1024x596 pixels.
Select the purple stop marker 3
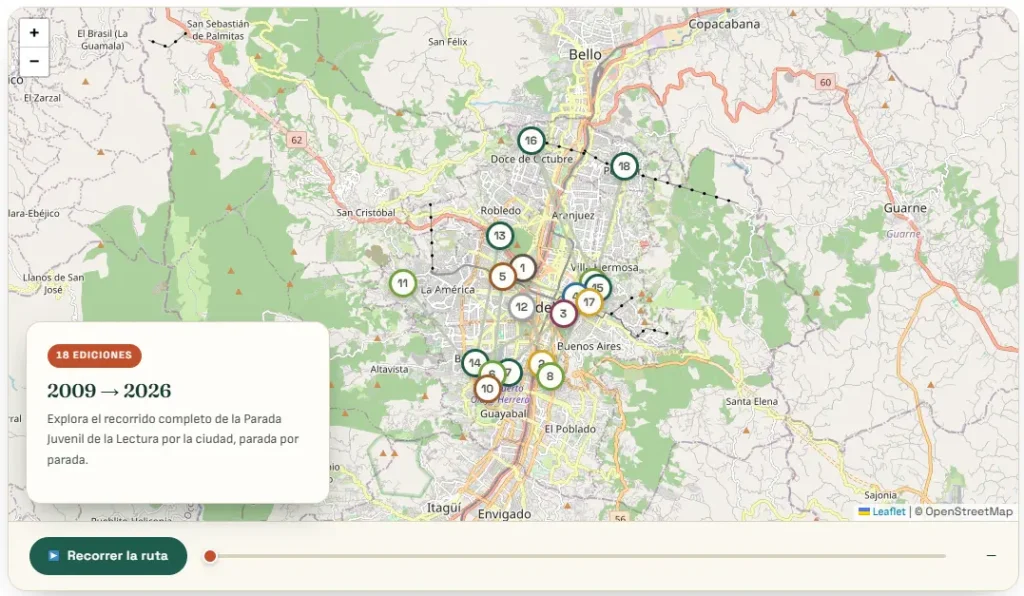[x=563, y=314]
